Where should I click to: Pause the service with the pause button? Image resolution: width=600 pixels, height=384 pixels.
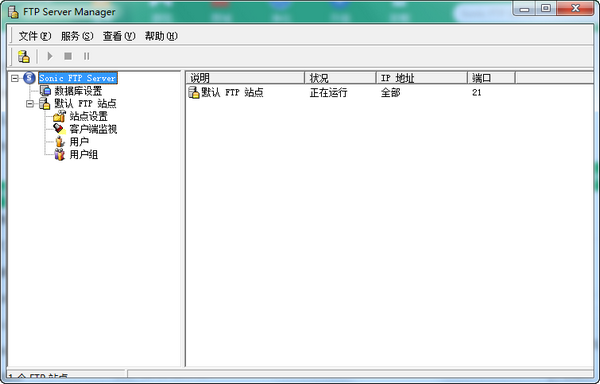[x=86, y=56]
